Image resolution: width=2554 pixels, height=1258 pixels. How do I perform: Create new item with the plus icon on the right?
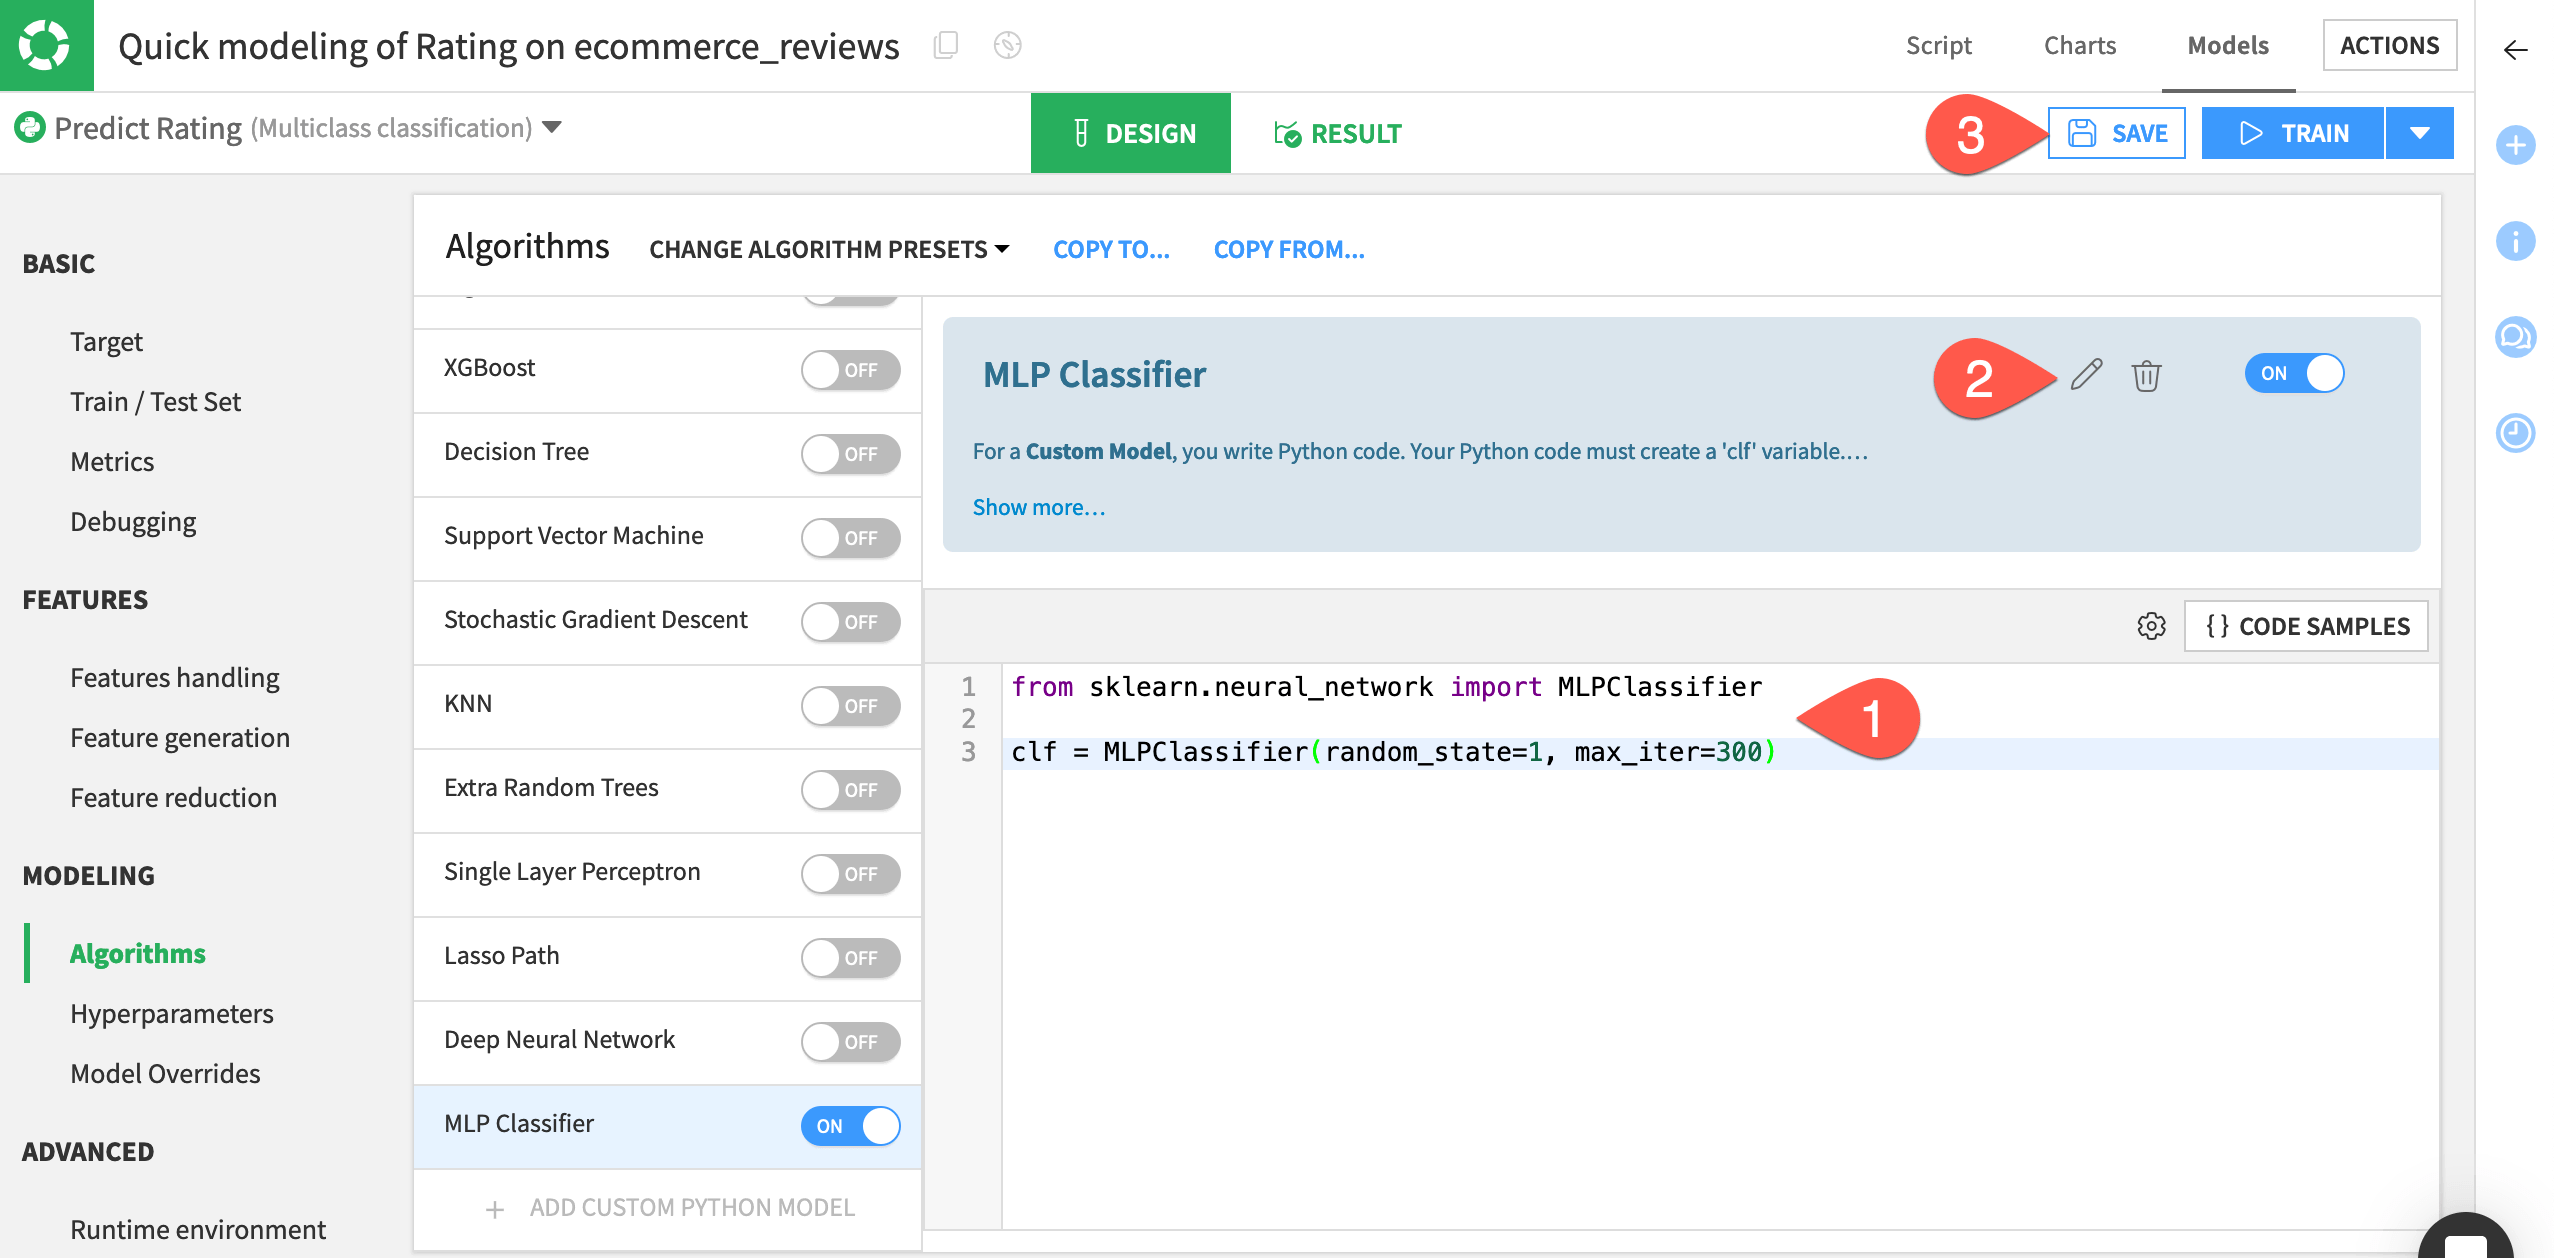point(2516,146)
